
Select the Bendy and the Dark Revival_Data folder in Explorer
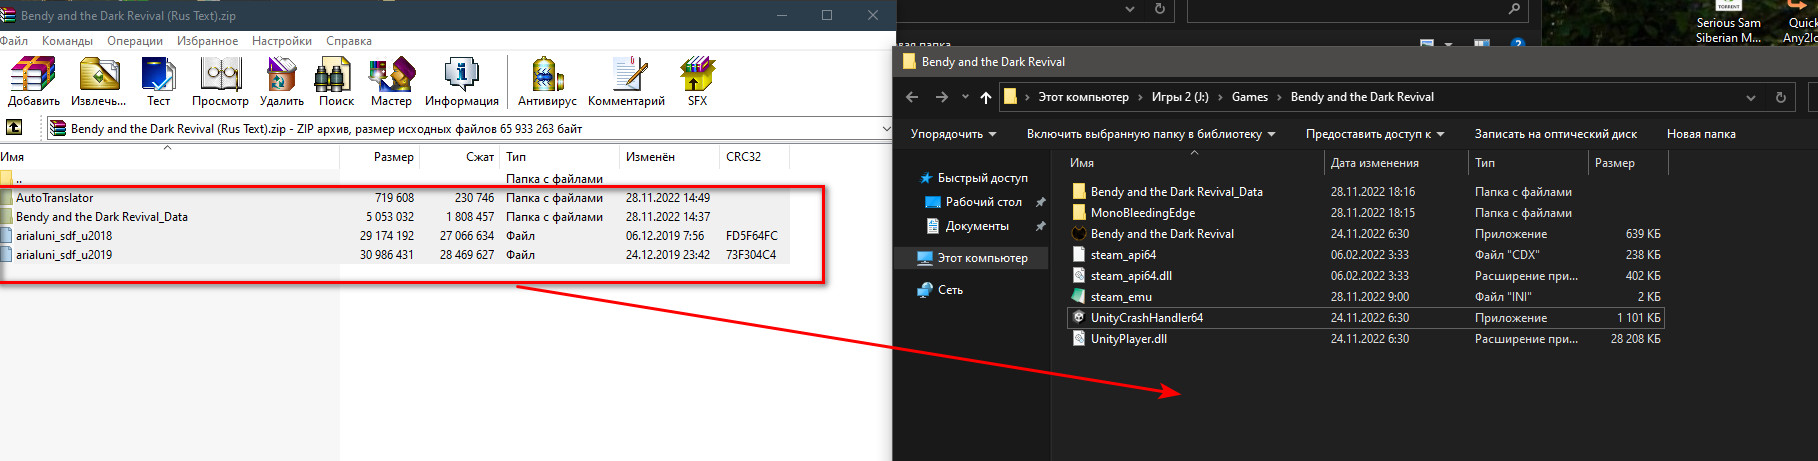[x=1176, y=192]
